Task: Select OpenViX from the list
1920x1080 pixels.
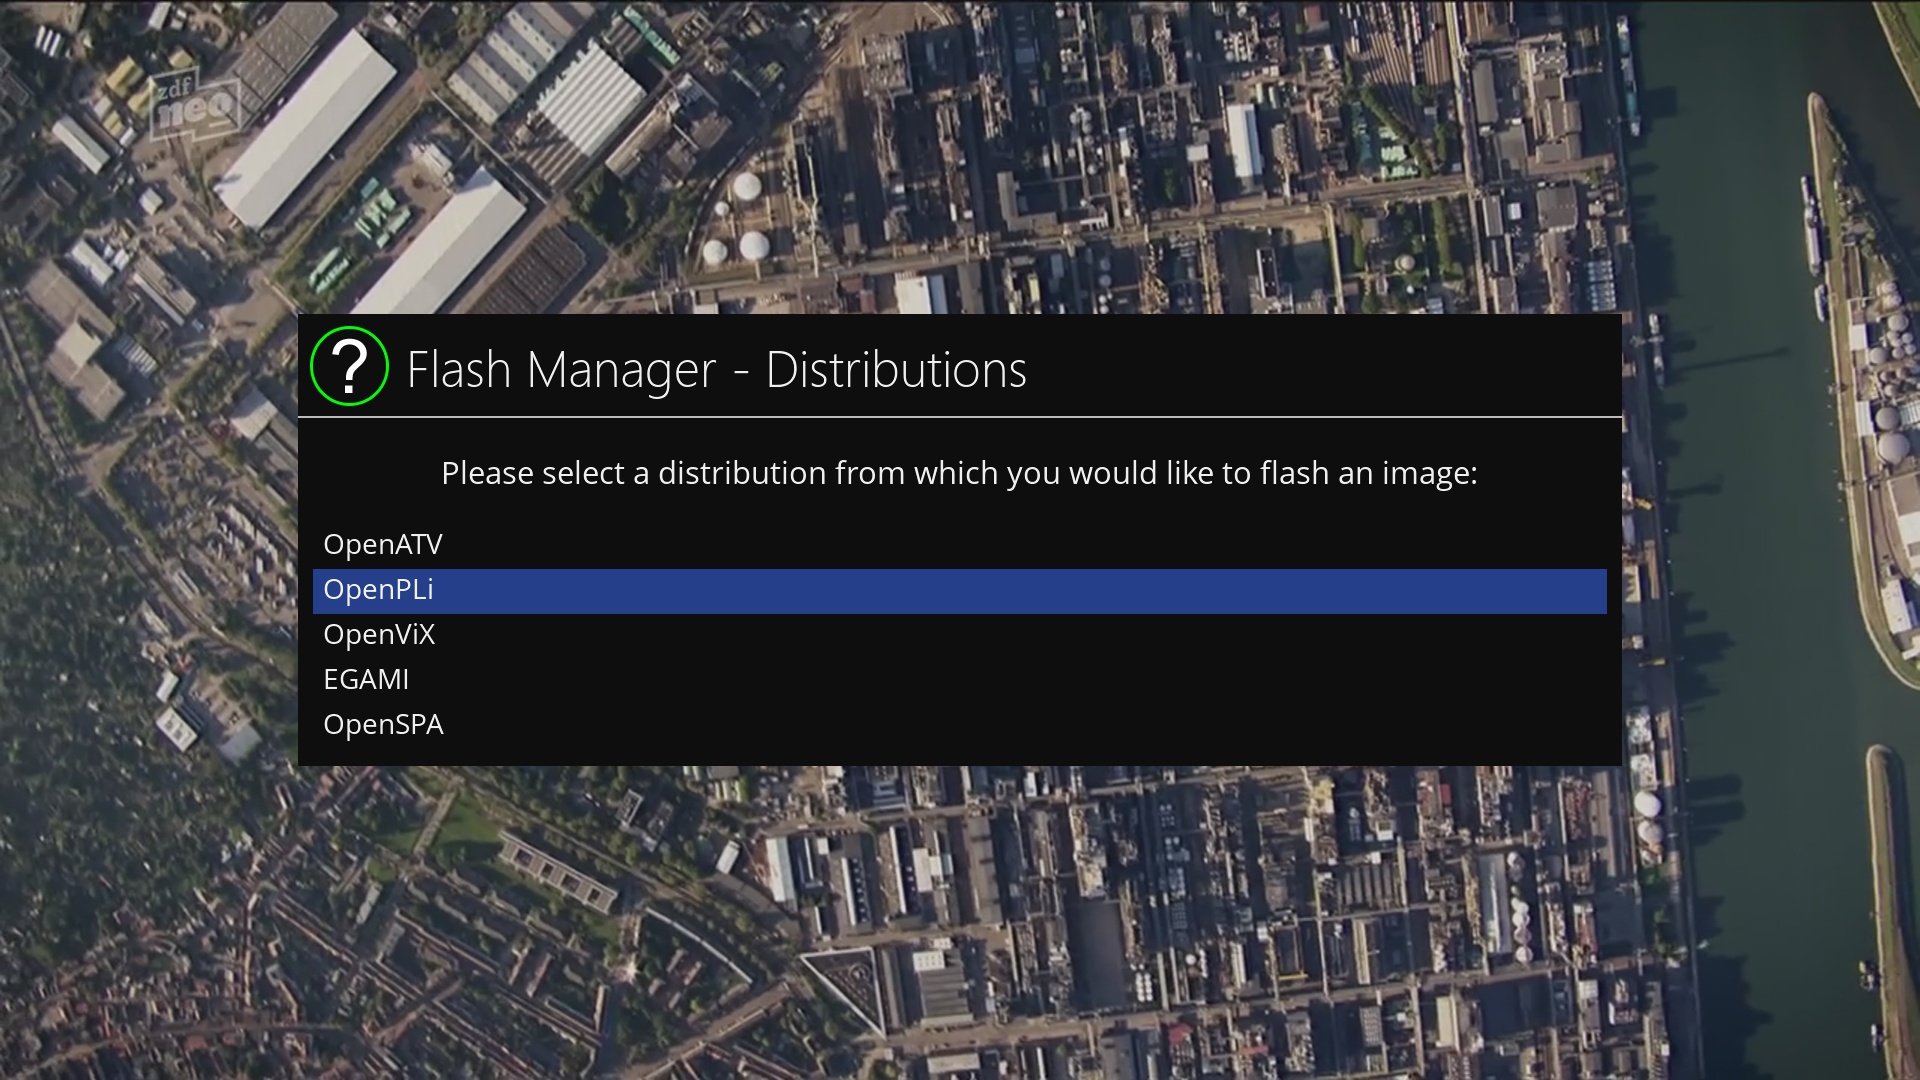Action: point(379,635)
